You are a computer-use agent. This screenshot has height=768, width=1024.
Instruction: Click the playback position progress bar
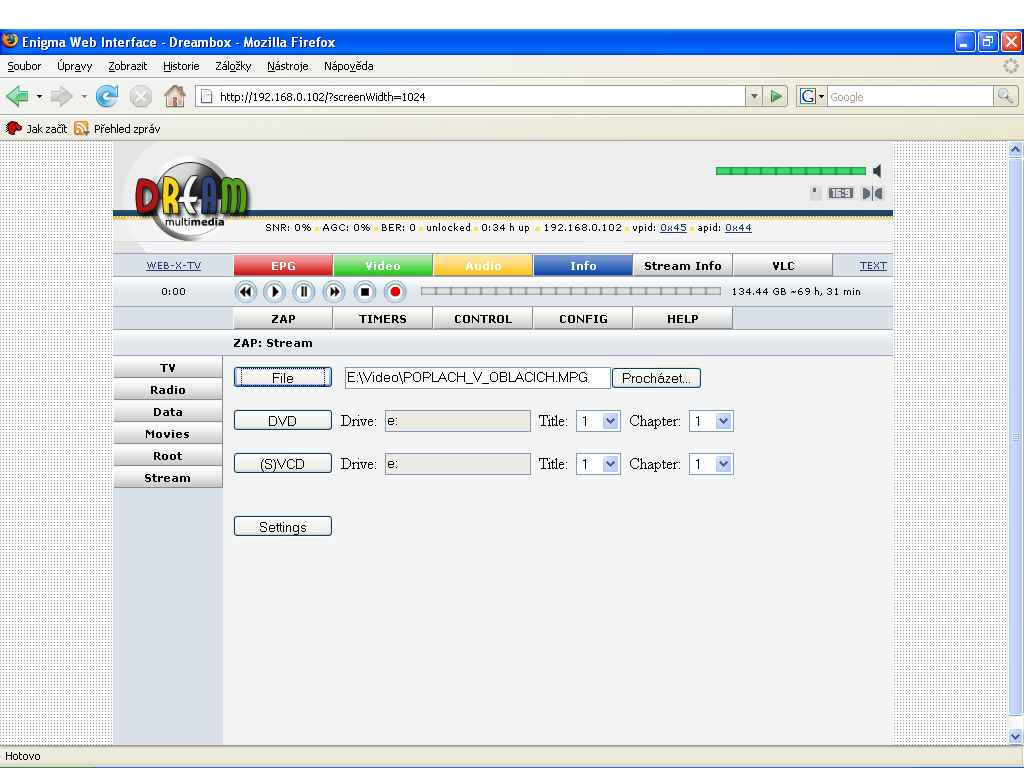coord(571,291)
